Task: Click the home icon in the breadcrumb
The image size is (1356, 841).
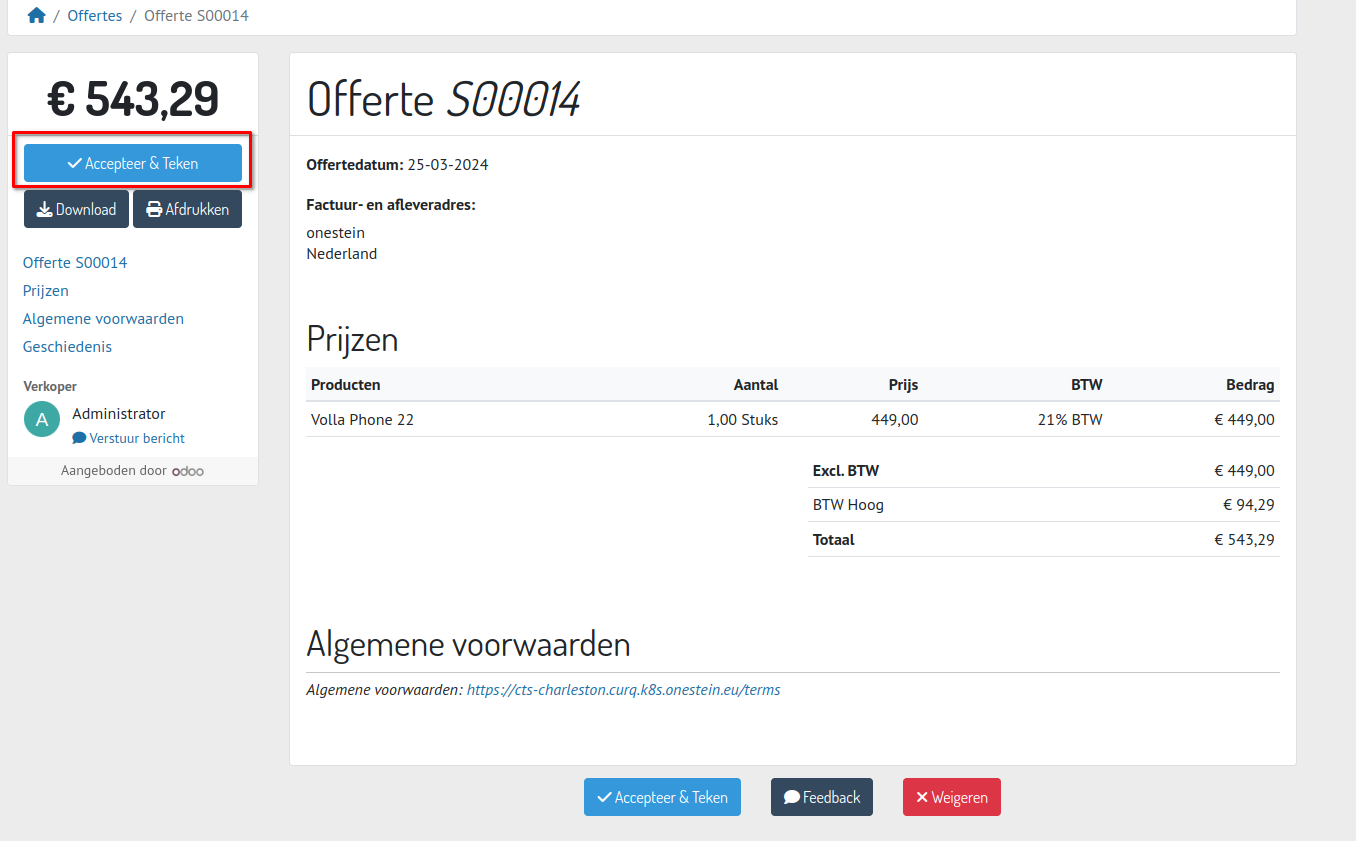Action: coord(37,16)
